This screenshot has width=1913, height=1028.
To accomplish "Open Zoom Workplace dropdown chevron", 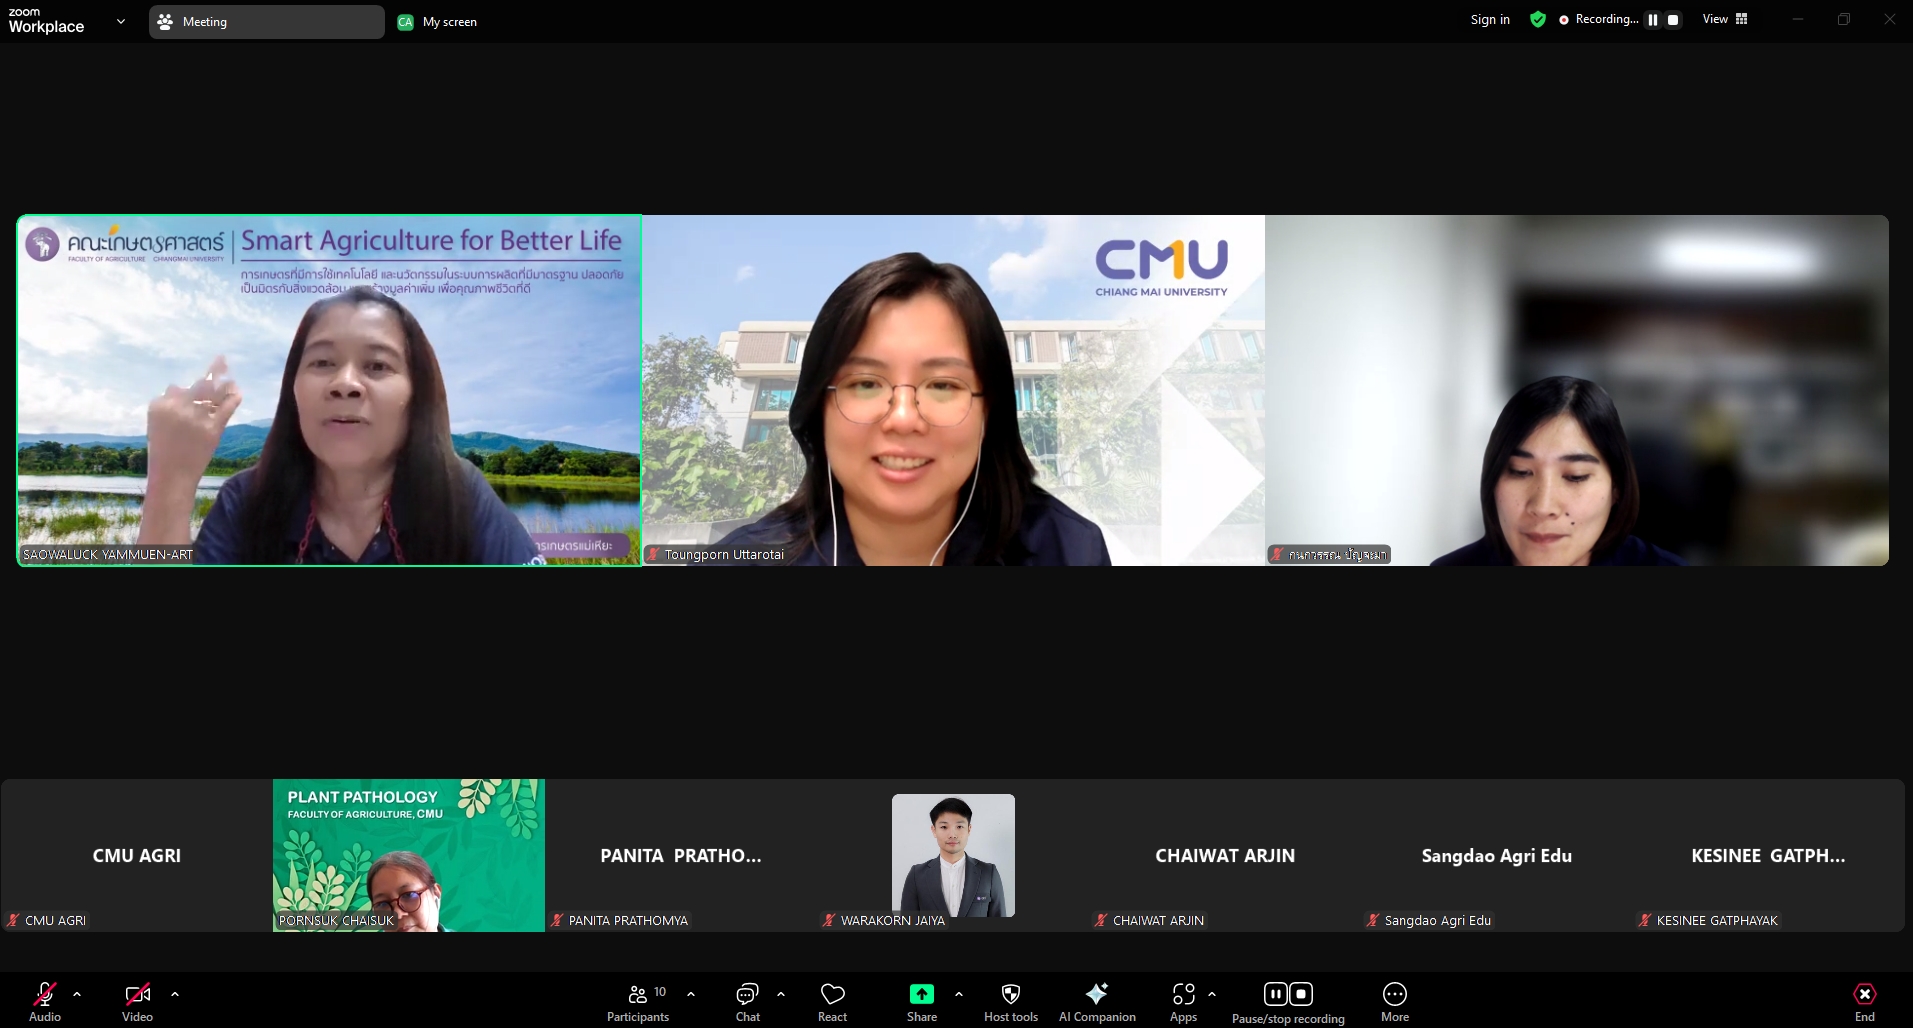I will point(121,21).
